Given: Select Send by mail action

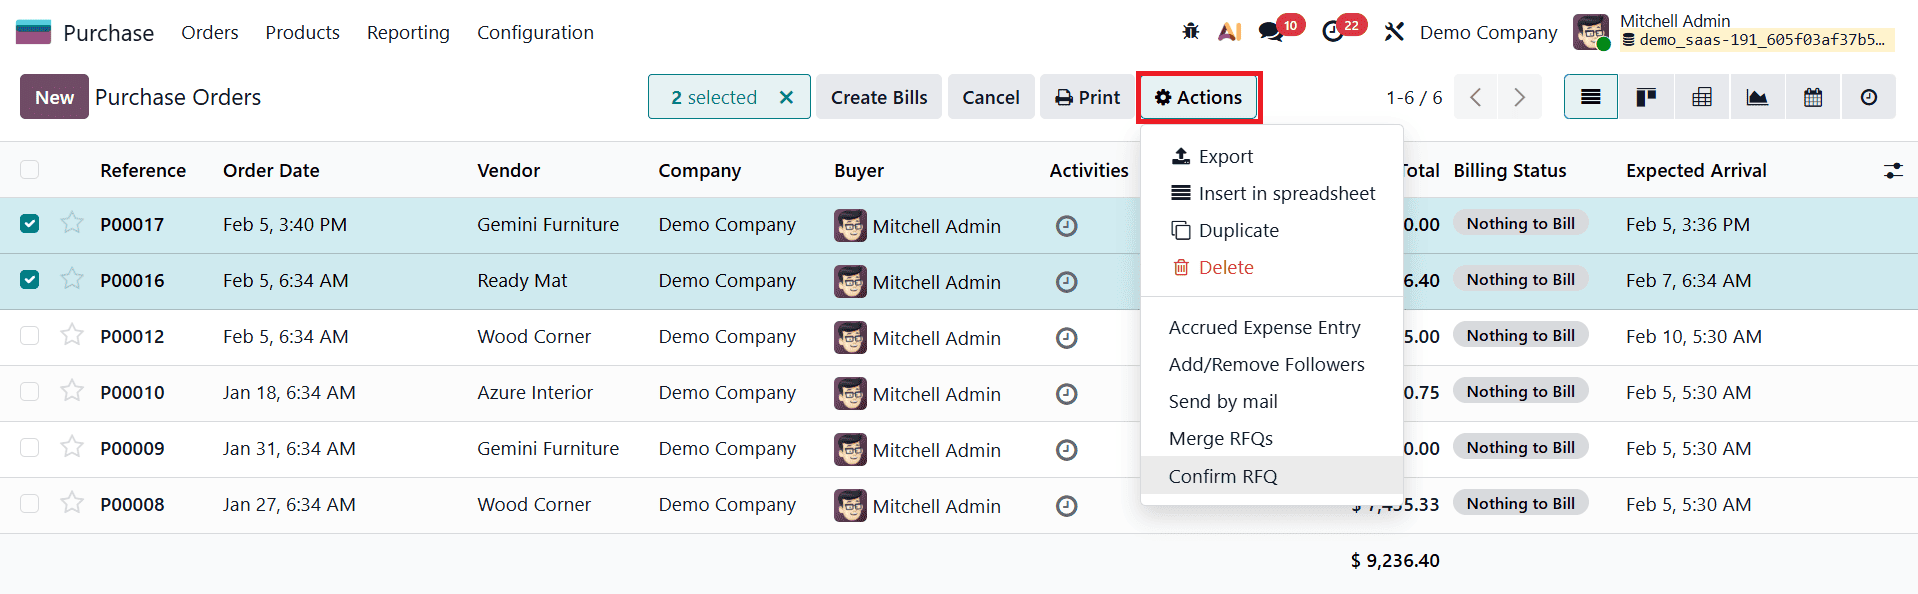Looking at the screenshot, I should [1272, 401].
